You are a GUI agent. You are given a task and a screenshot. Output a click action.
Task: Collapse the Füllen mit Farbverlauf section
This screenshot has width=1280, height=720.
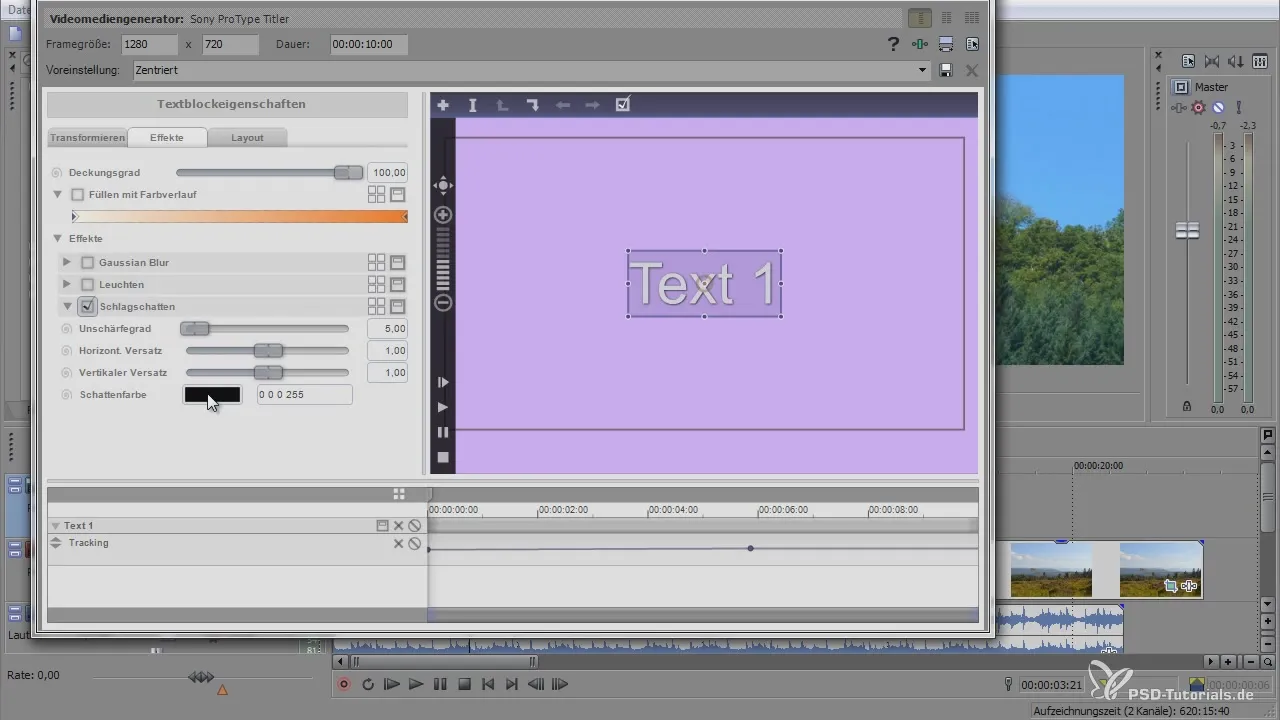coord(58,194)
